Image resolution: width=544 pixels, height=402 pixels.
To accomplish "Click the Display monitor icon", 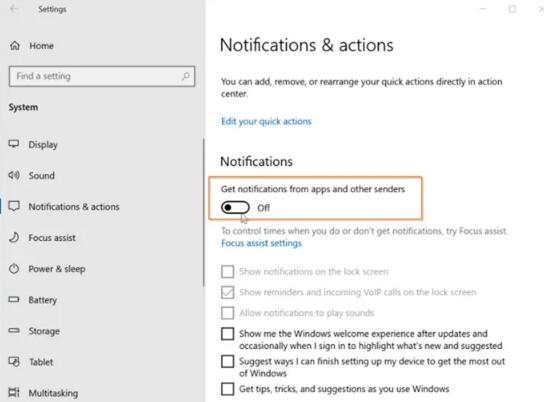I will pos(14,144).
